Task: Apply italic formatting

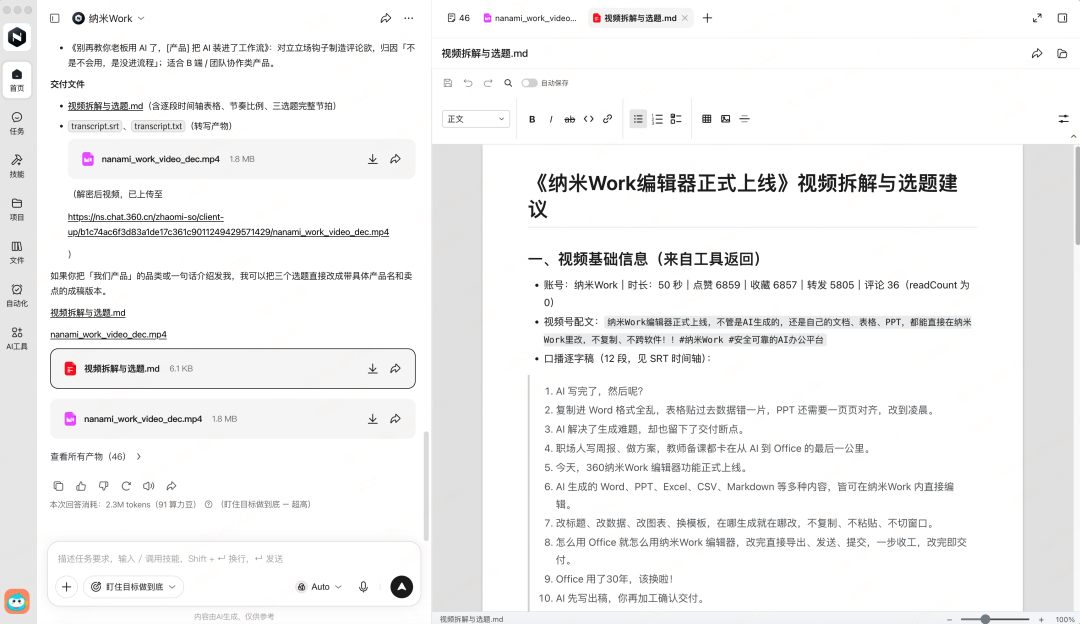Action: [551, 119]
